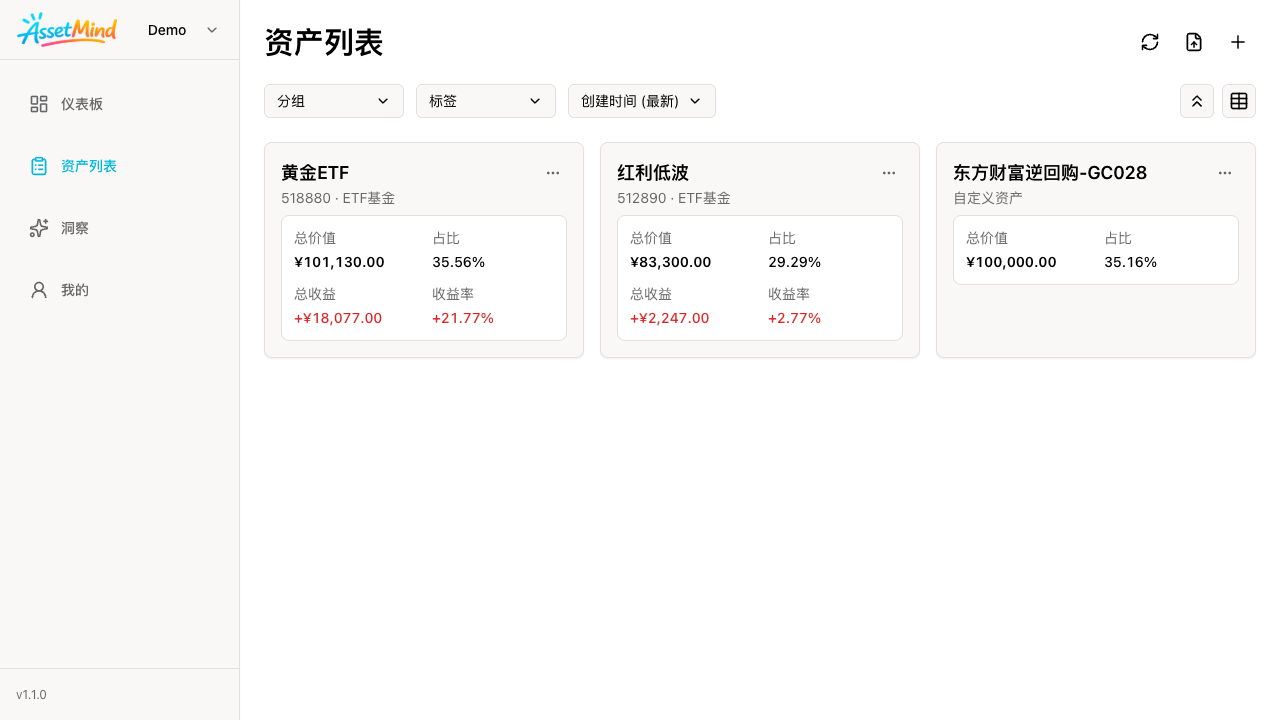Click the plus icon to add asset

pyautogui.click(x=1238, y=42)
